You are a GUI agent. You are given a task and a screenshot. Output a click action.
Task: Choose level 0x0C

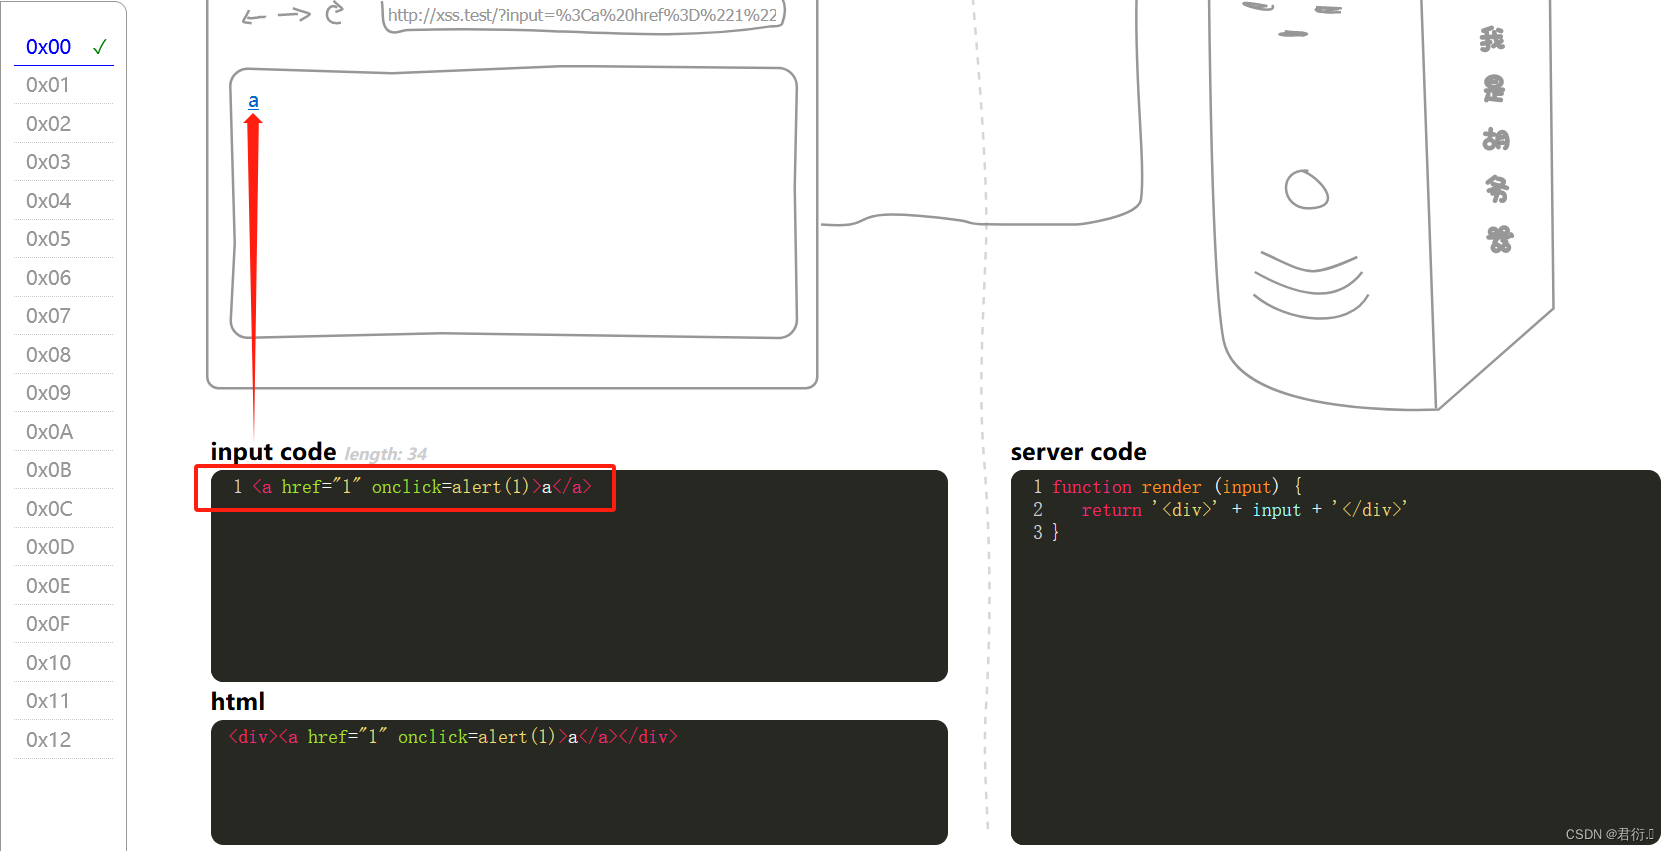point(49,509)
